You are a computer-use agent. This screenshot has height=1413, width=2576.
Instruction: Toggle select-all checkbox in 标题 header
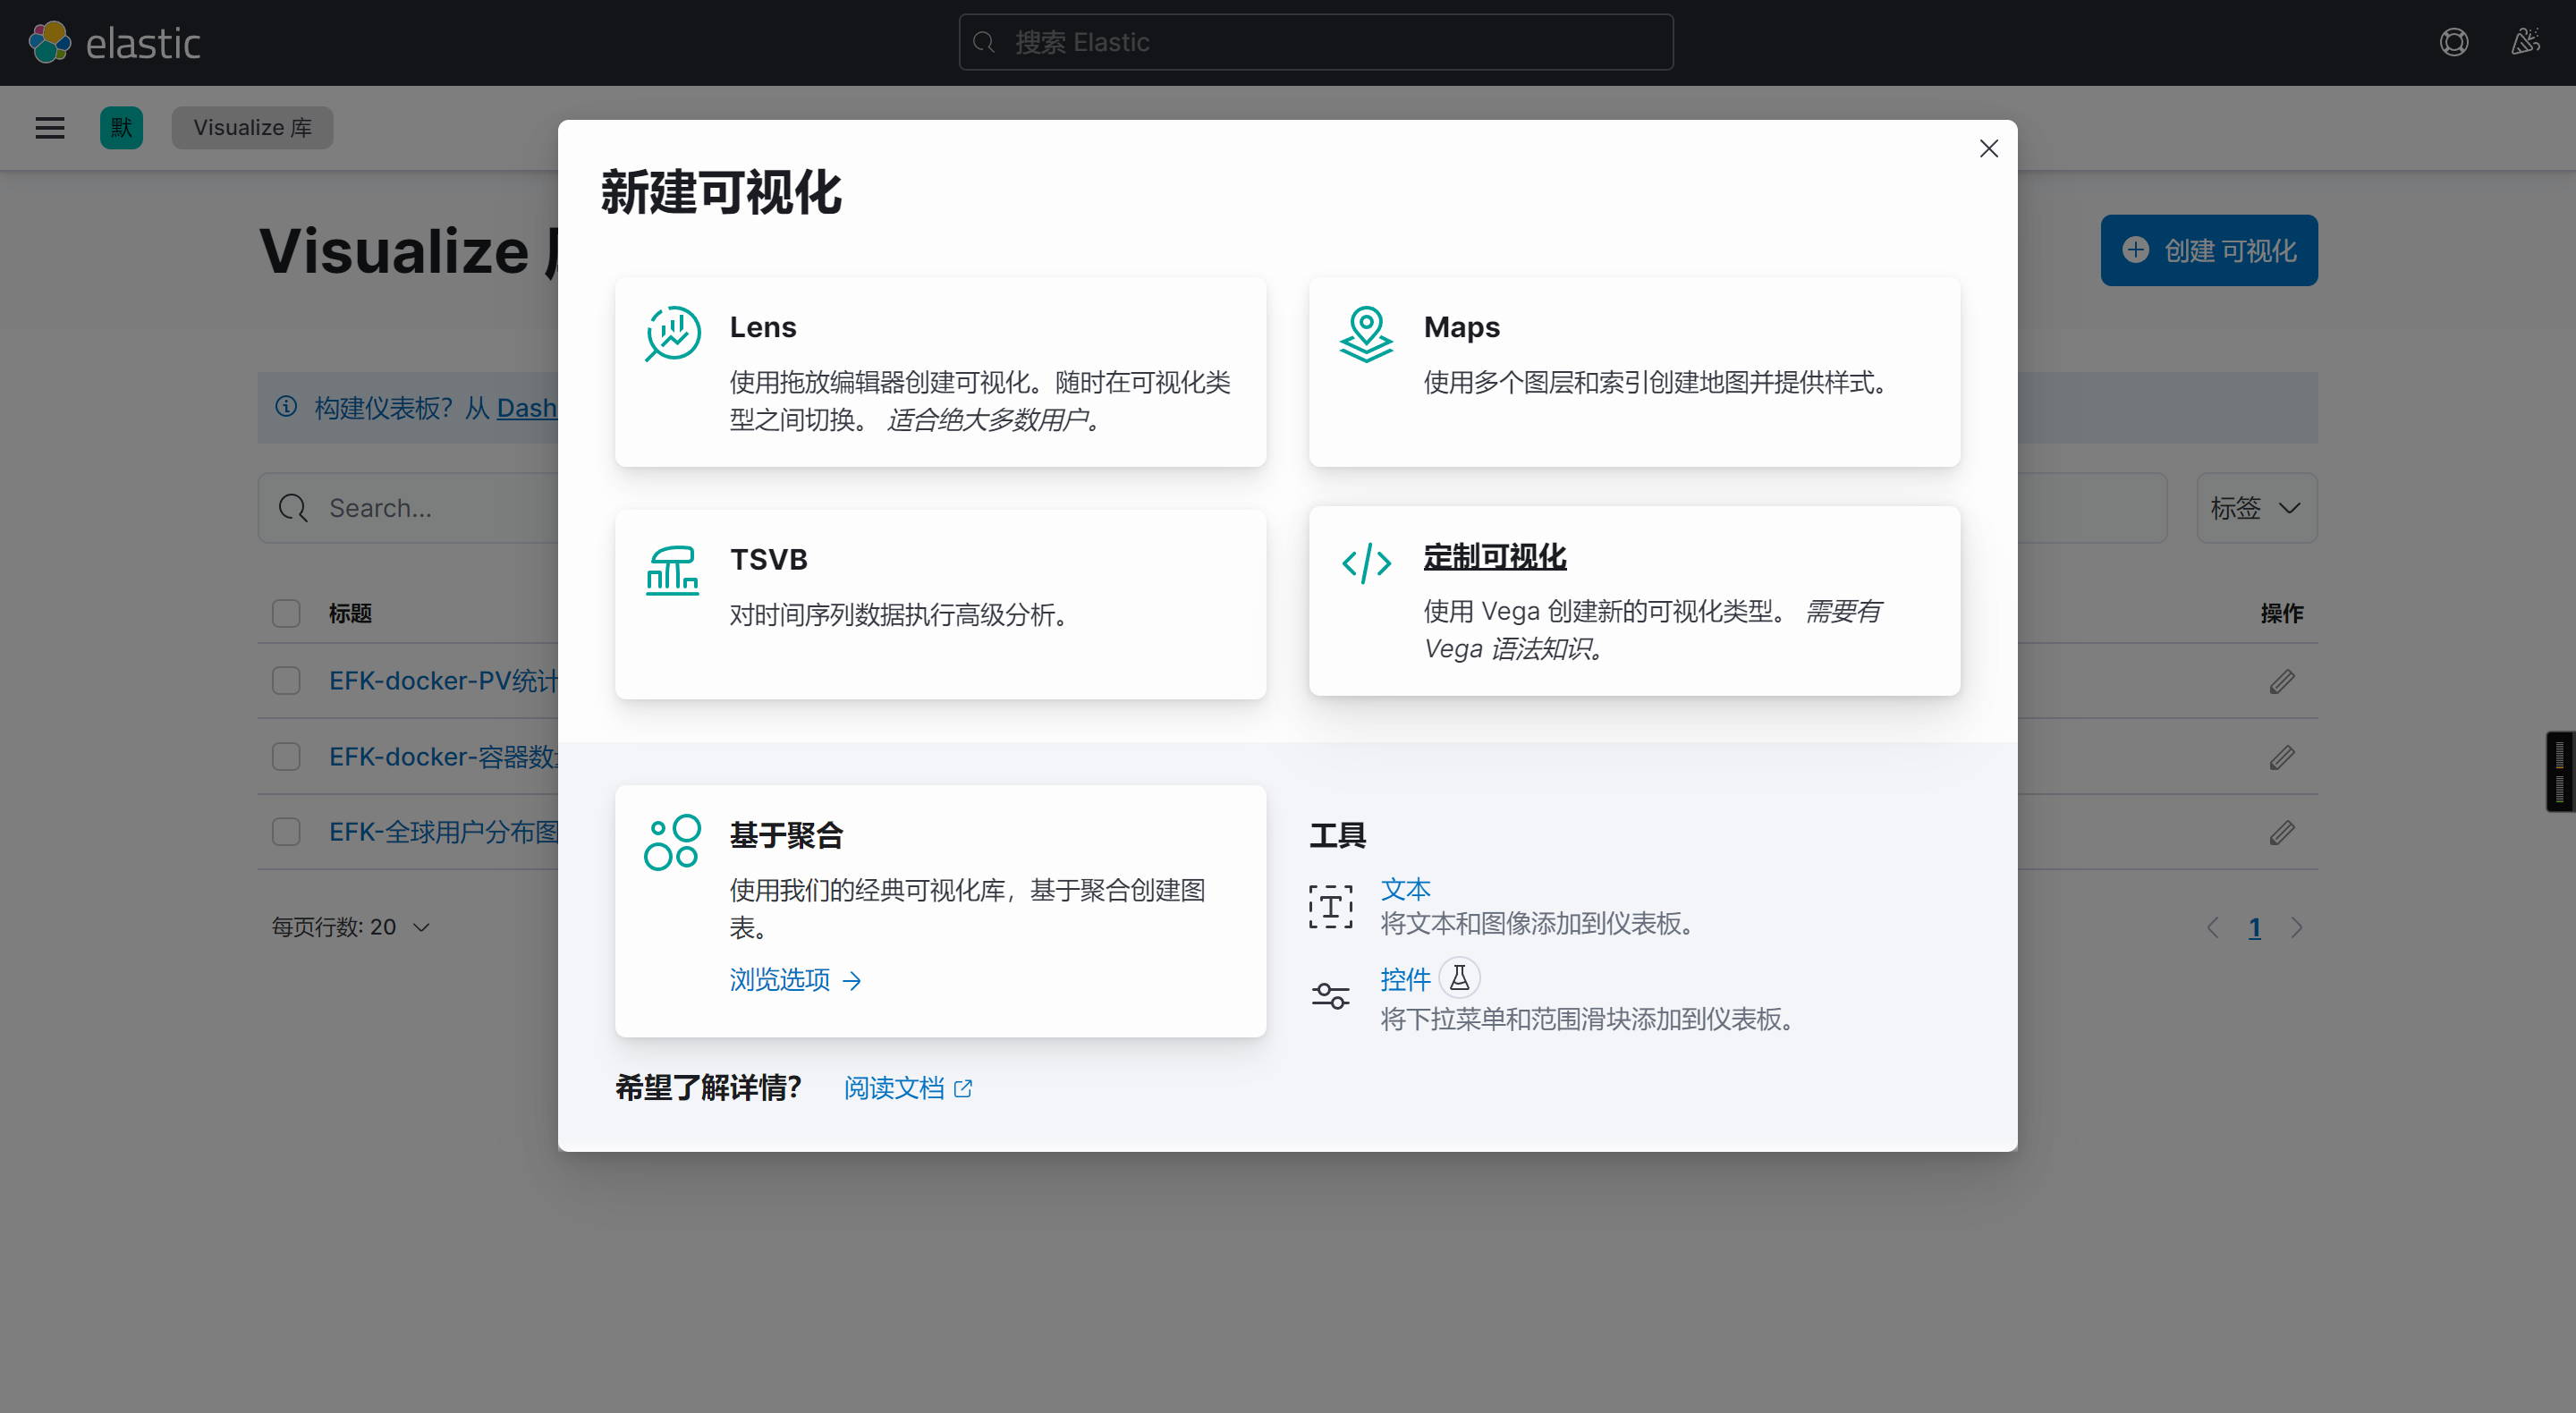coord(286,613)
